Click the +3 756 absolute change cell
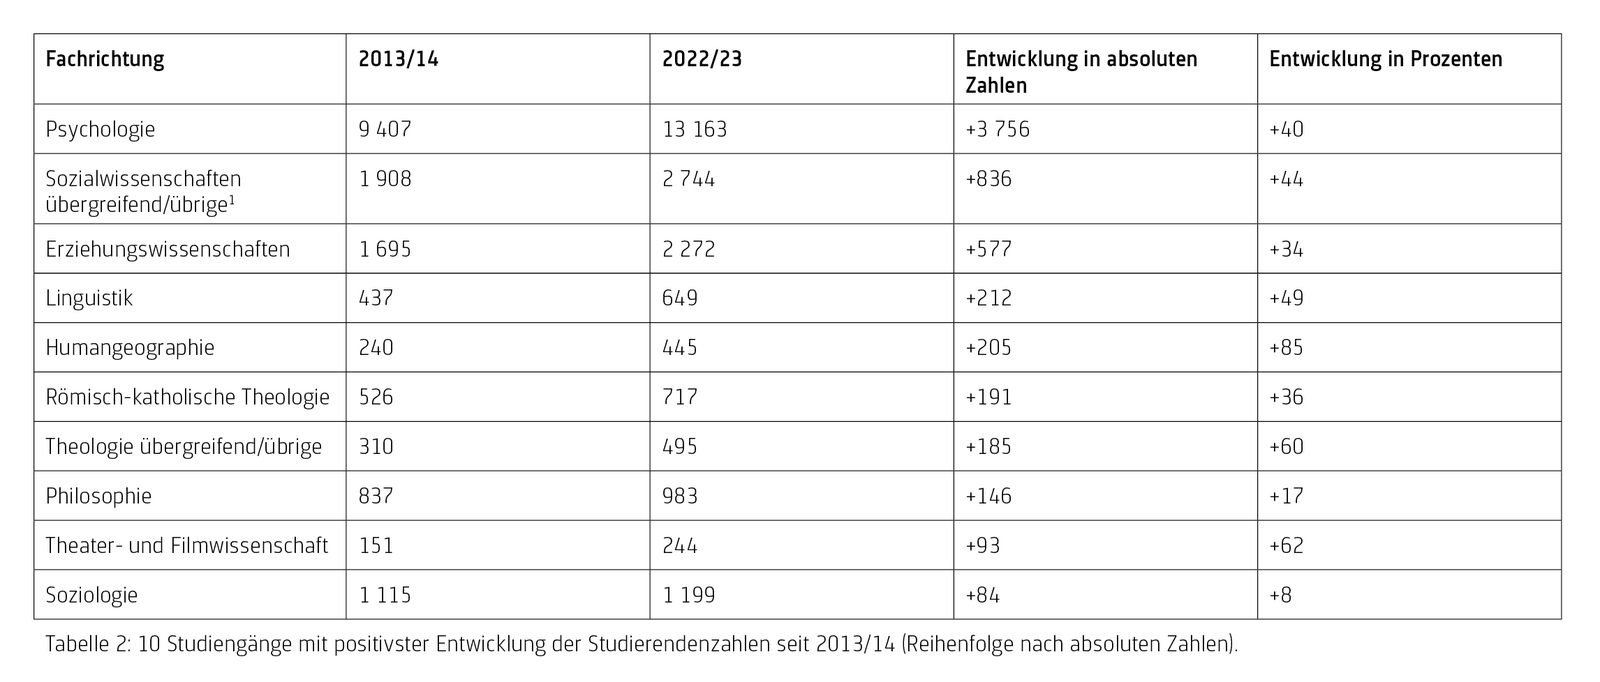The height and width of the screenshot is (682, 1600). click(x=997, y=129)
